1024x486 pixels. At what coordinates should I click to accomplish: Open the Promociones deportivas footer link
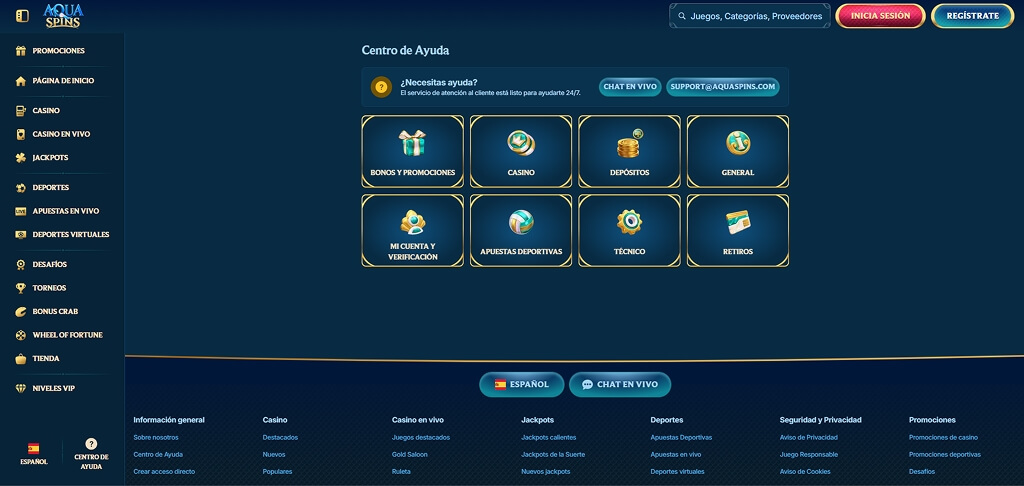945,455
